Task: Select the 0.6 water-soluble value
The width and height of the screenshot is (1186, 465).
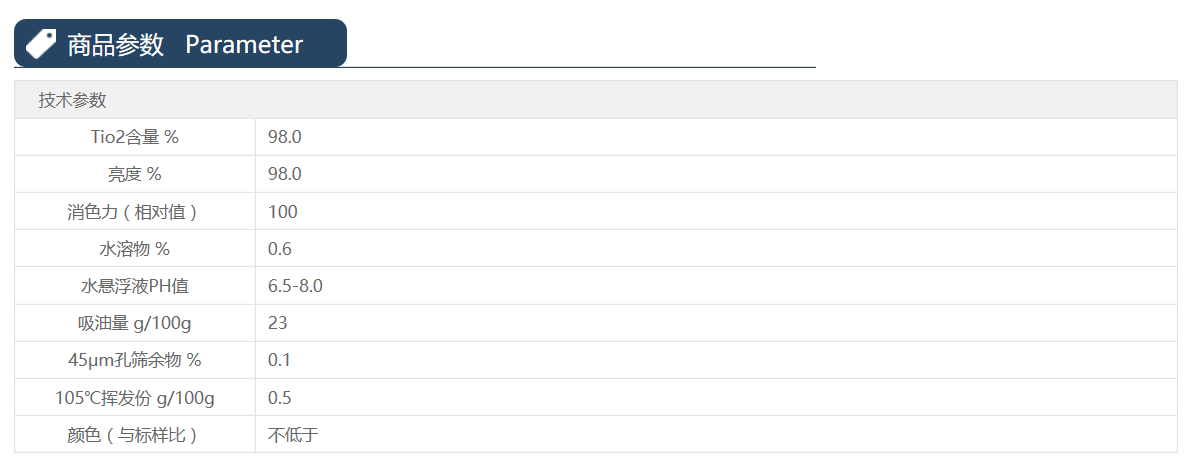Action: click(280, 249)
